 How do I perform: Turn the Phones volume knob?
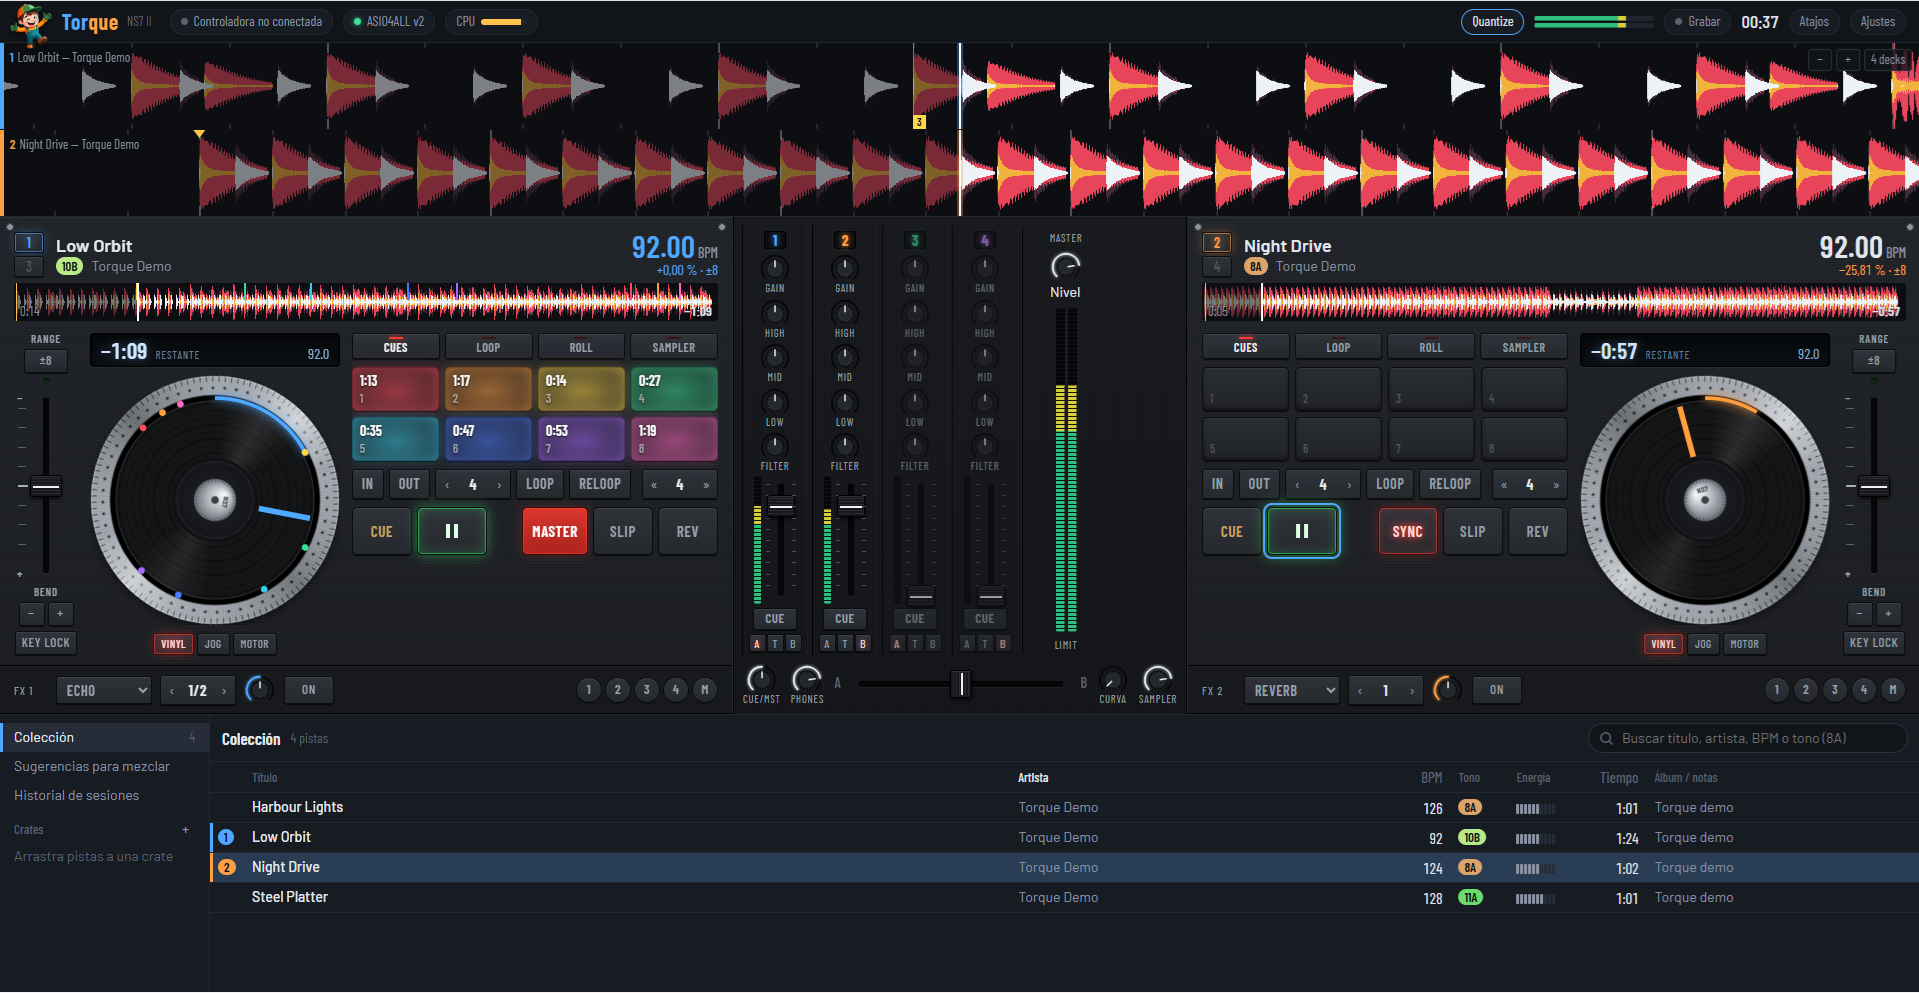807,679
